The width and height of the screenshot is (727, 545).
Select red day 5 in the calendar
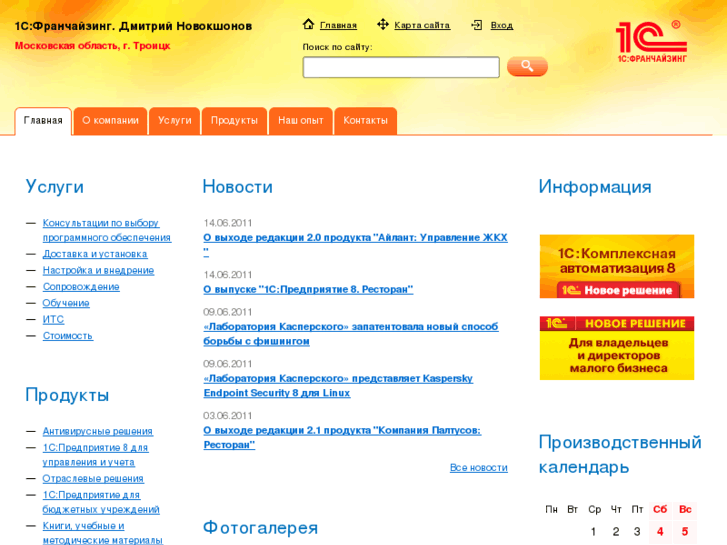click(685, 532)
